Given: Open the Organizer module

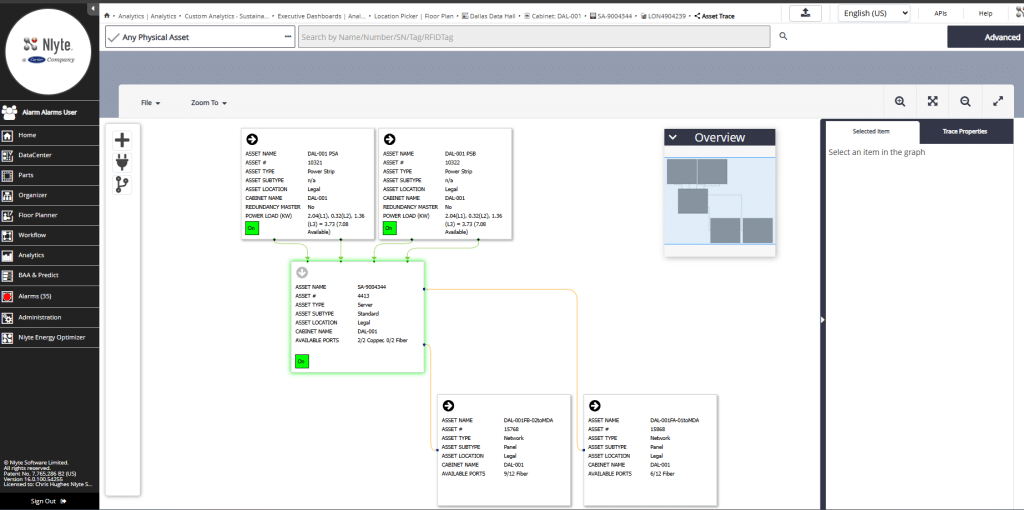Looking at the screenshot, I should click(x=50, y=195).
